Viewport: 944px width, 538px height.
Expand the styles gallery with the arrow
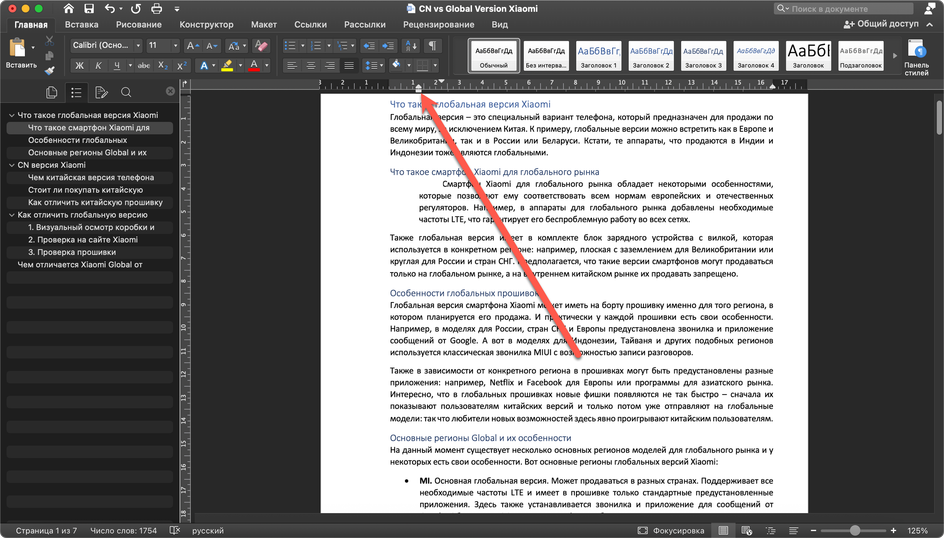(895, 55)
